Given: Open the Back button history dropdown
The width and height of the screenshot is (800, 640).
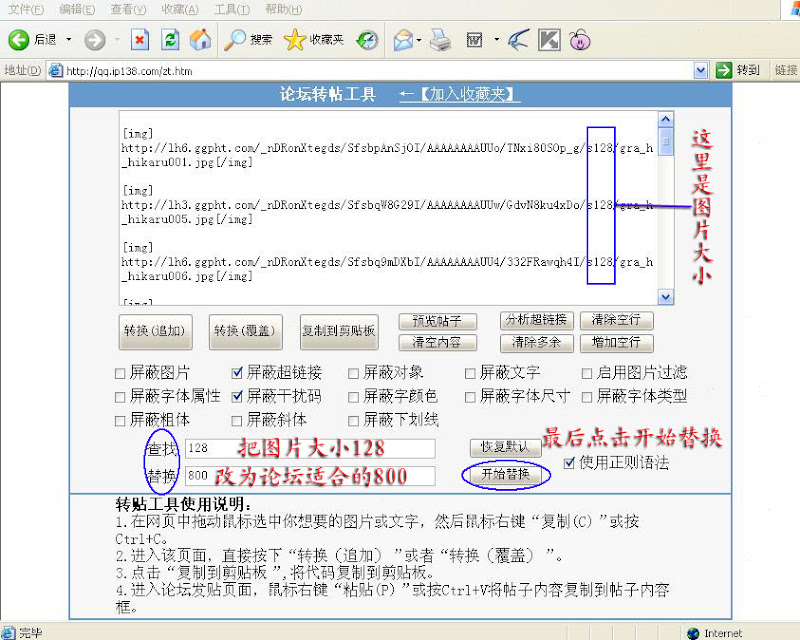Looking at the screenshot, I should [69, 39].
